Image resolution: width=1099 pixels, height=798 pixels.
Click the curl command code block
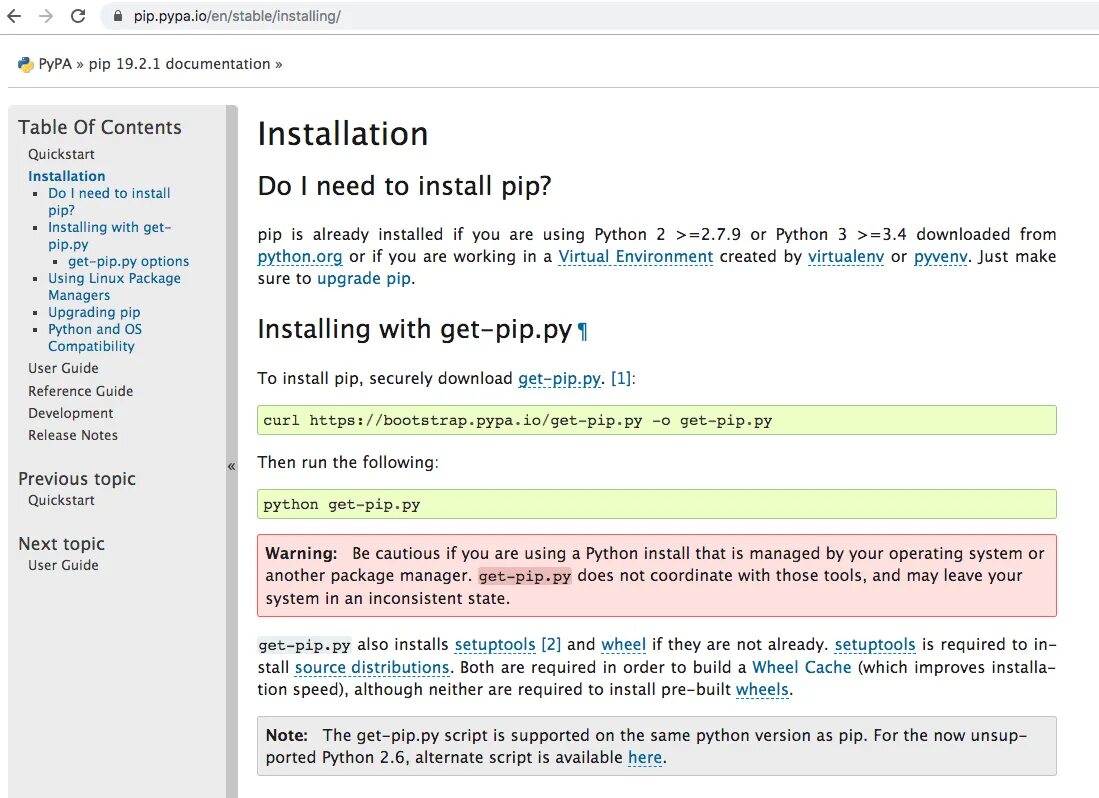657,420
